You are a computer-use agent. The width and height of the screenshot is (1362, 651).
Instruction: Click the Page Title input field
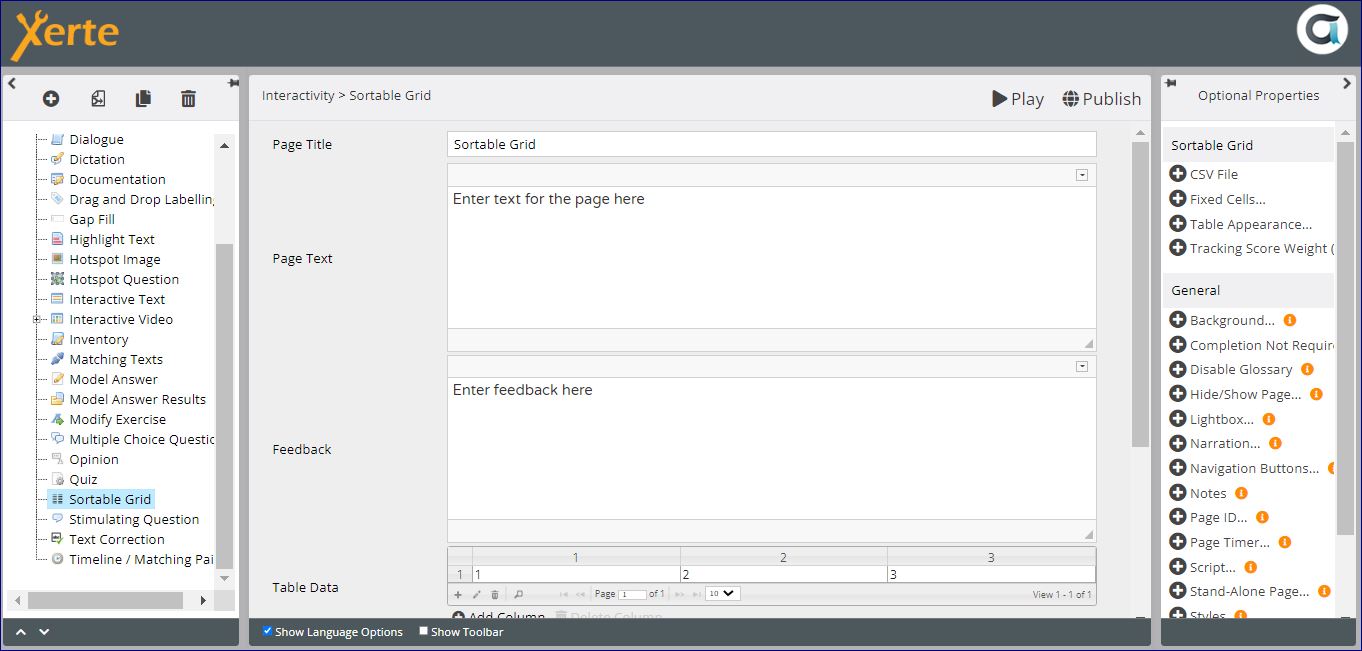pyautogui.click(x=770, y=144)
